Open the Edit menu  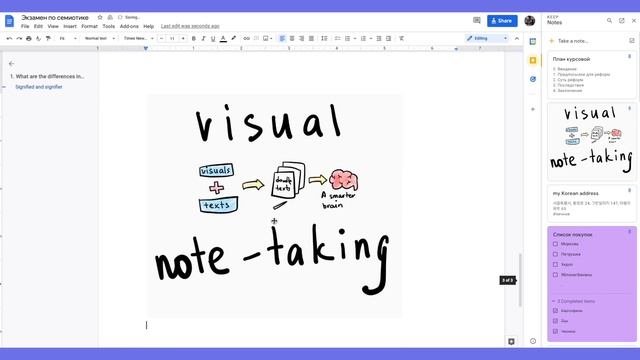[x=38, y=26]
